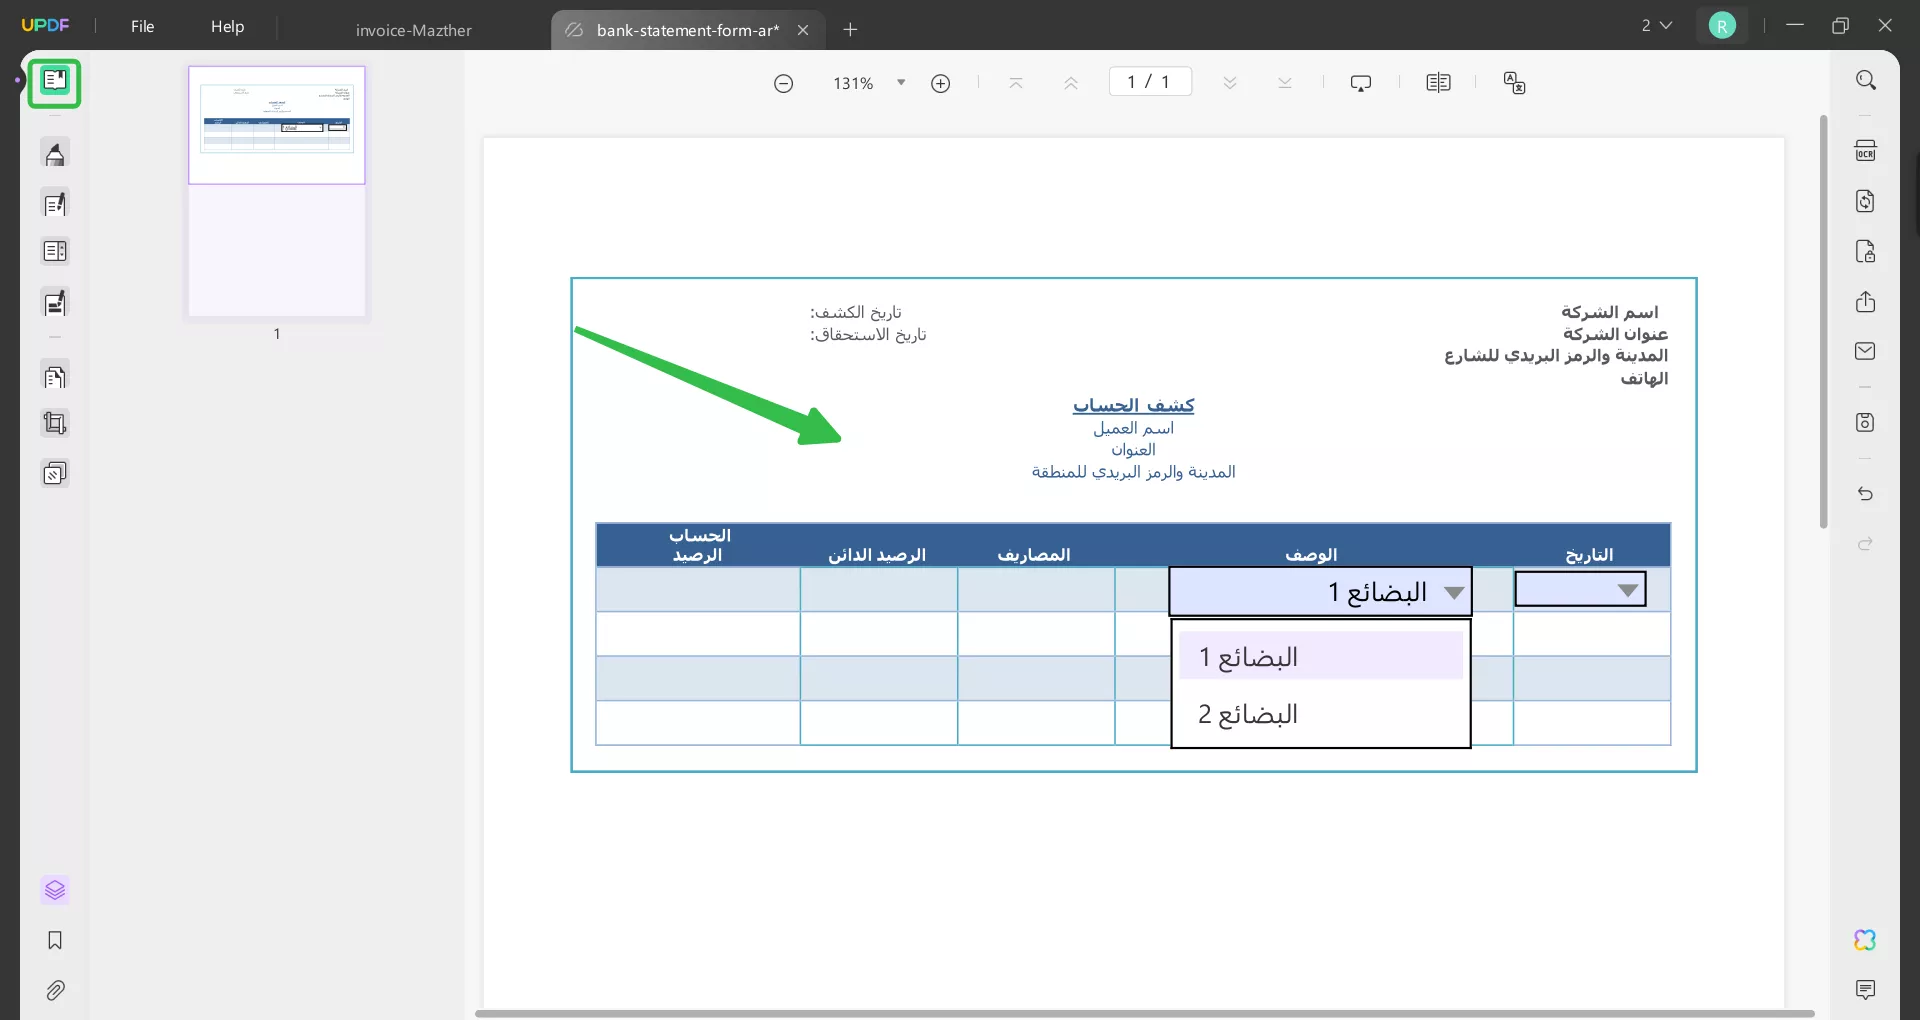Viewport: 1920px width, 1020px height.
Task: Open the Edit PDF tool
Action: [55, 203]
